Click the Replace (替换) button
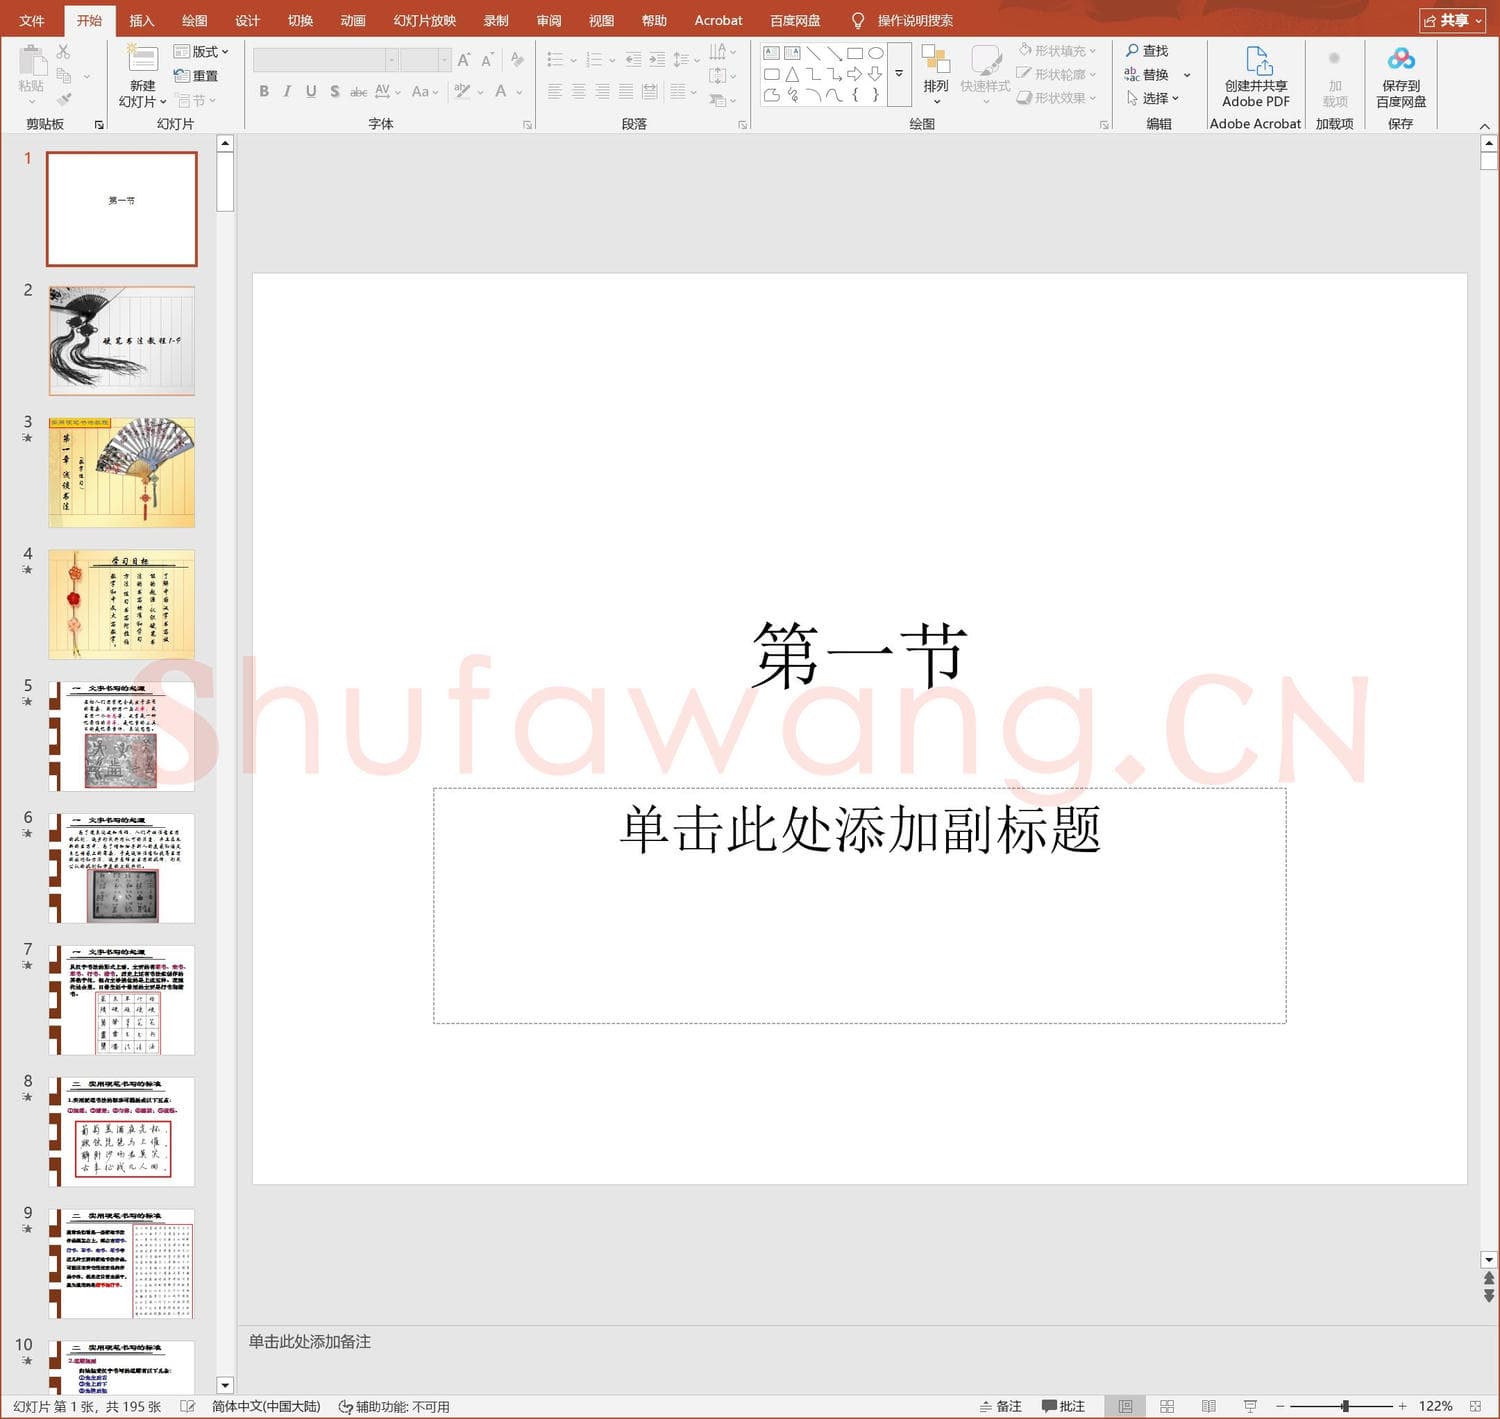 coord(1147,75)
